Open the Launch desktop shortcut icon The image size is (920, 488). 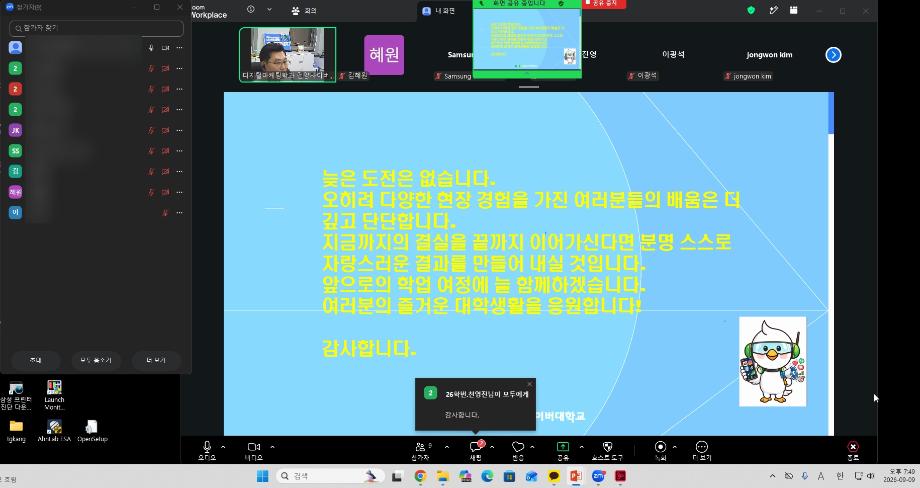(54, 395)
